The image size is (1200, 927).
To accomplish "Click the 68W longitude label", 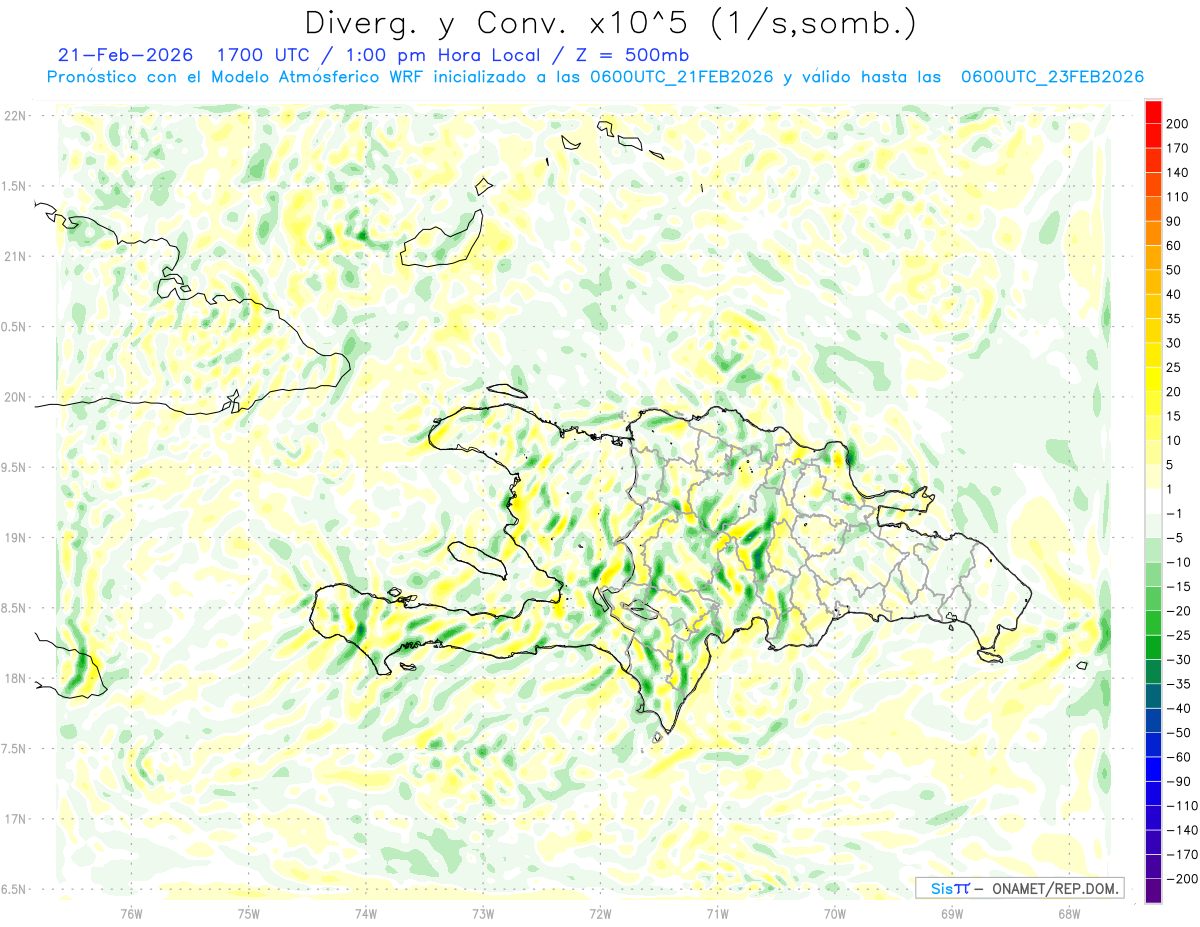I will [1068, 914].
